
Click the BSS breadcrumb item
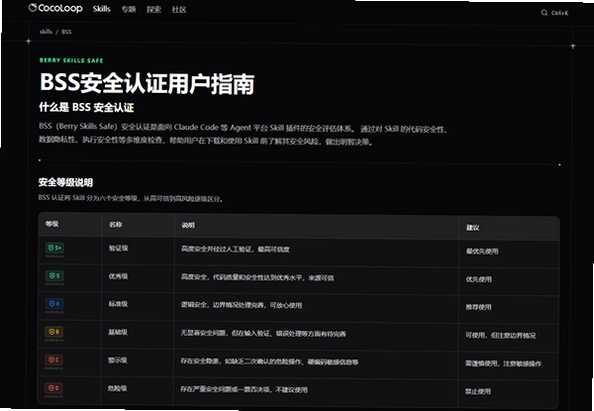[x=66, y=32]
